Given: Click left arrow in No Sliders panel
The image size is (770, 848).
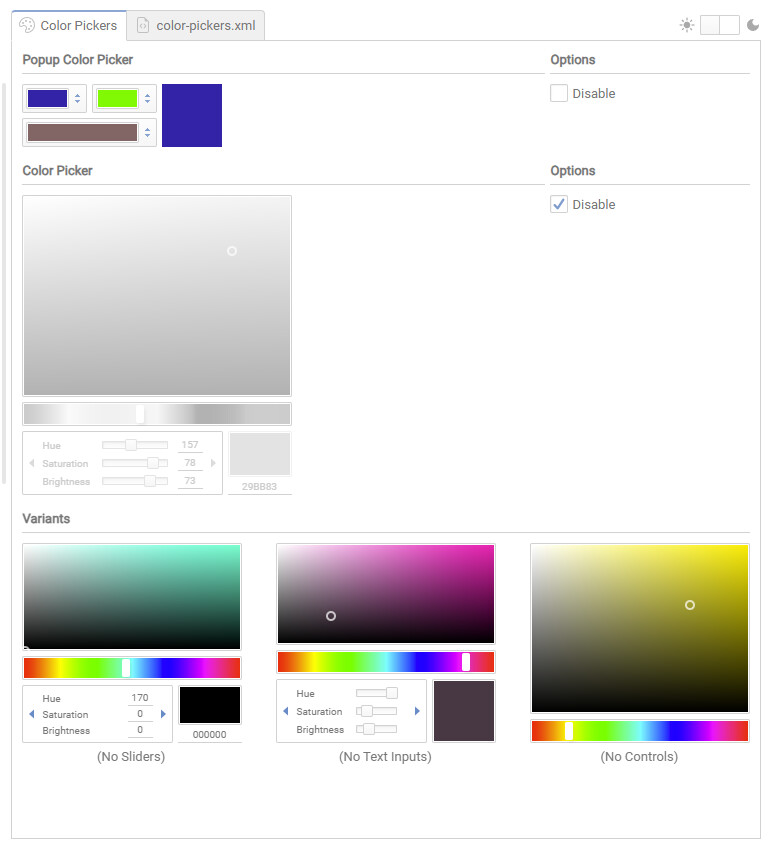Looking at the screenshot, I should [x=31, y=714].
